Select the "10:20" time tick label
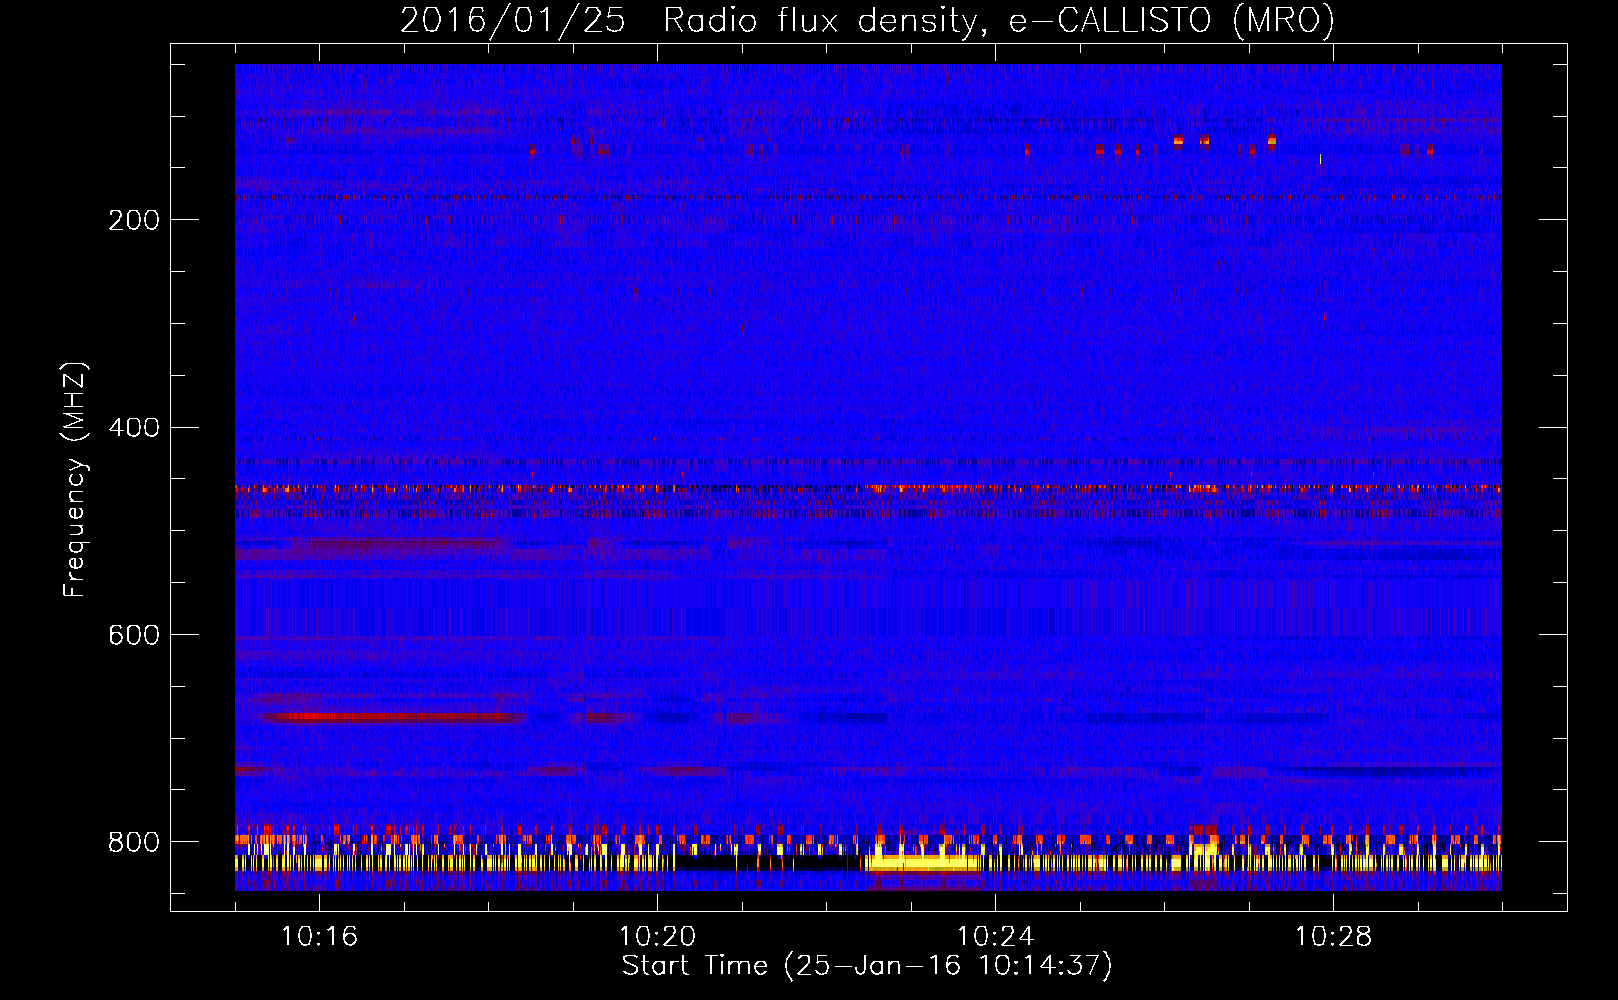Screen dimensions: 1618x1000 click(x=658, y=936)
